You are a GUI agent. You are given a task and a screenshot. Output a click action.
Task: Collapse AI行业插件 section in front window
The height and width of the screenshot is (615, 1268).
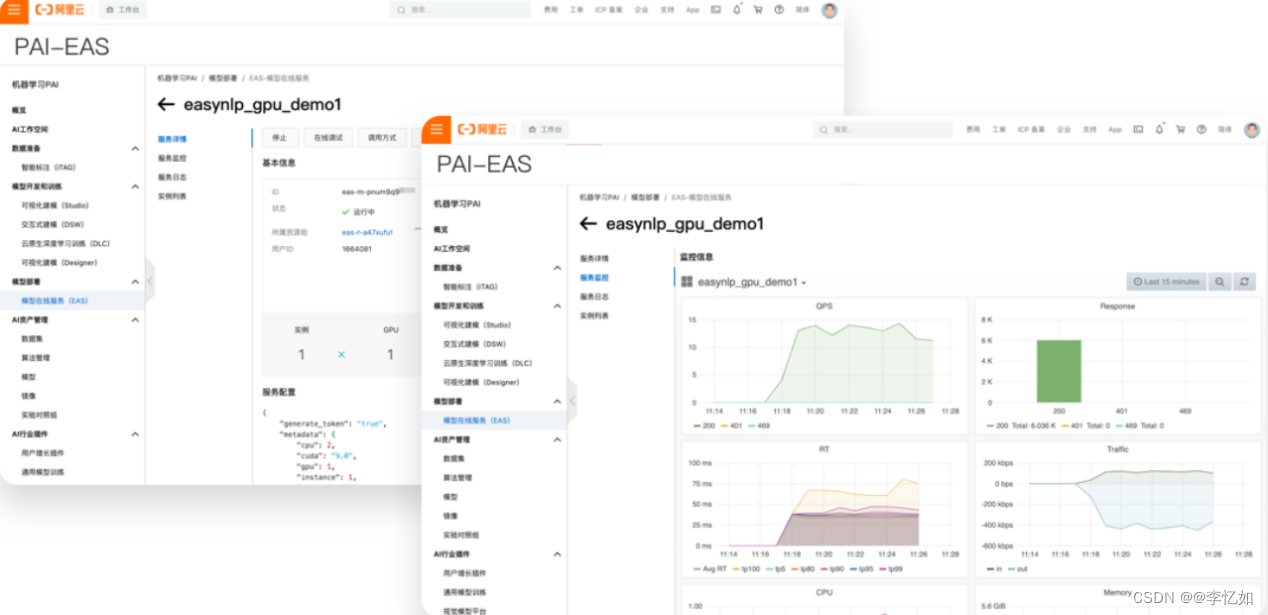557,554
